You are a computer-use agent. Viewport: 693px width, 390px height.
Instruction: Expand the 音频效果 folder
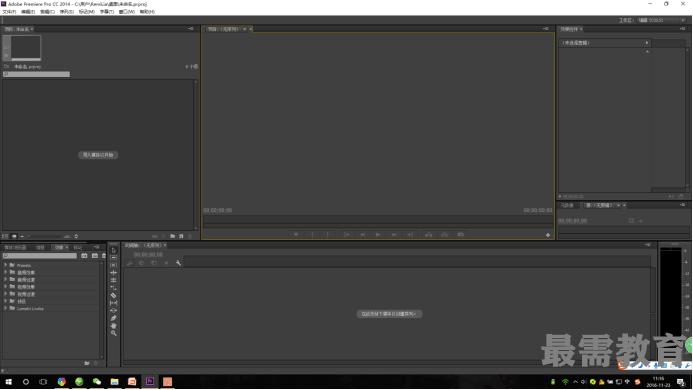click(5, 272)
